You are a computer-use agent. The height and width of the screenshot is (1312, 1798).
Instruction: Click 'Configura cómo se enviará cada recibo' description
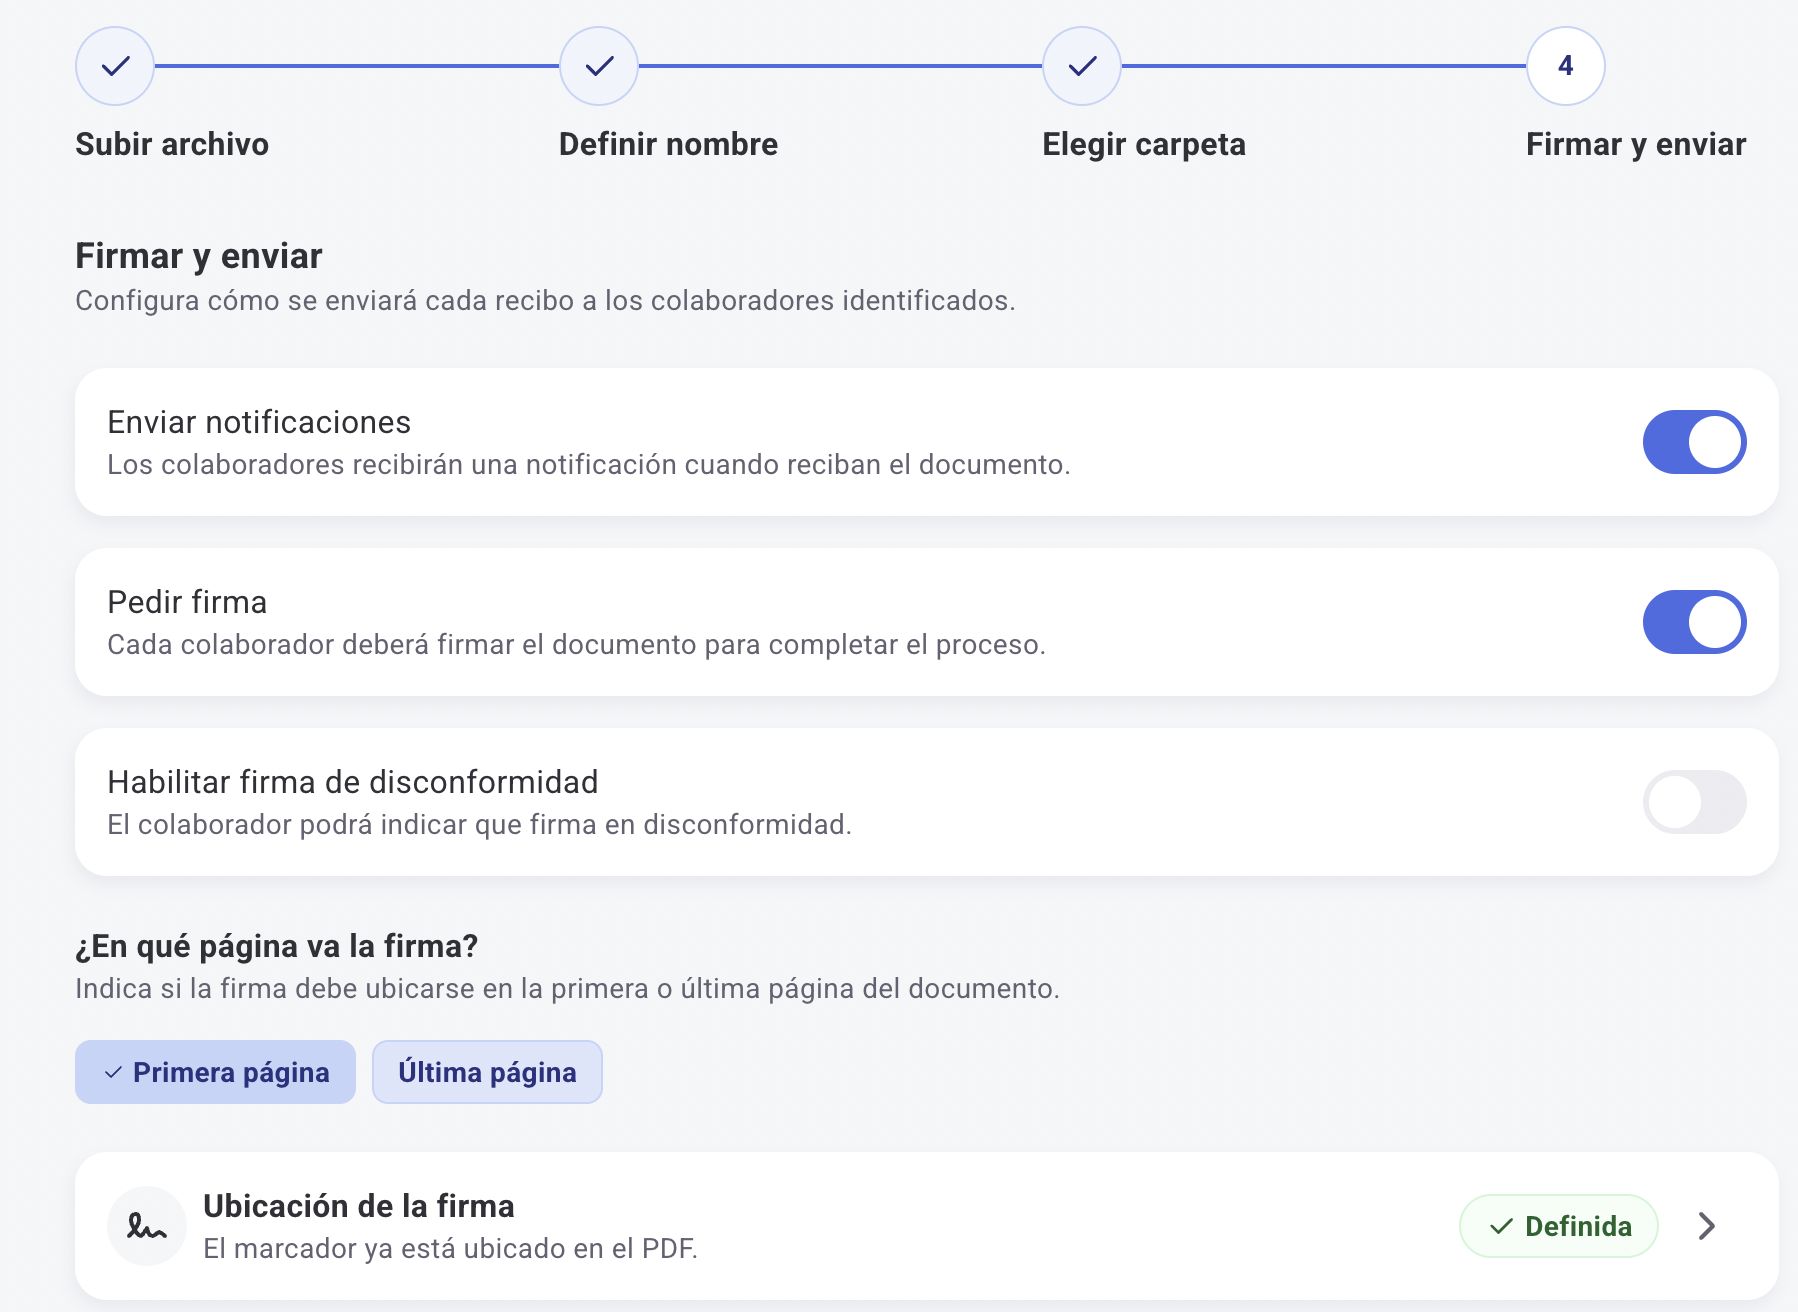tap(546, 300)
